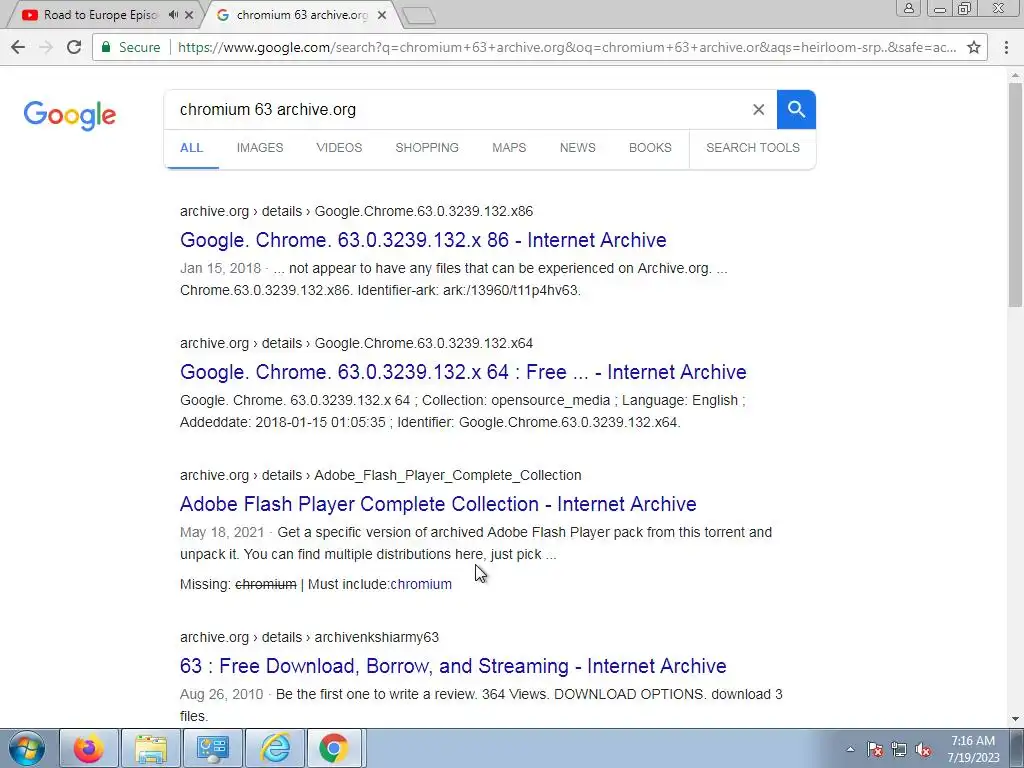Viewport: 1024px width, 768px height.
Task: Open the 63 Free Download, Borrow result
Action: (x=453, y=665)
